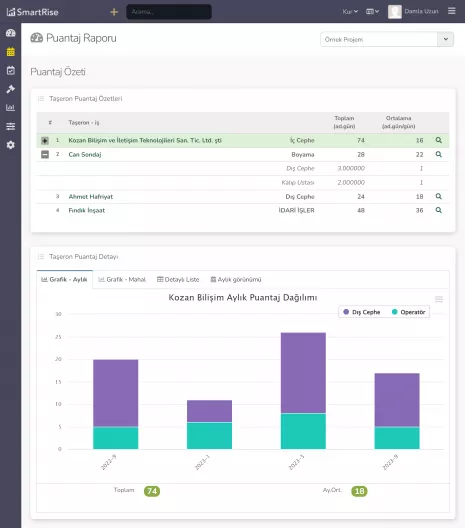Switch to the Grafik - Mahal tab
The width and height of the screenshot is (465, 528).
[122, 279]
